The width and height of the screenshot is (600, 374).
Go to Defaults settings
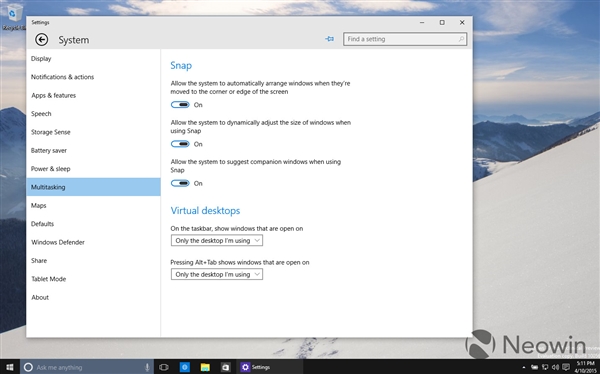[x=93, y=224]
